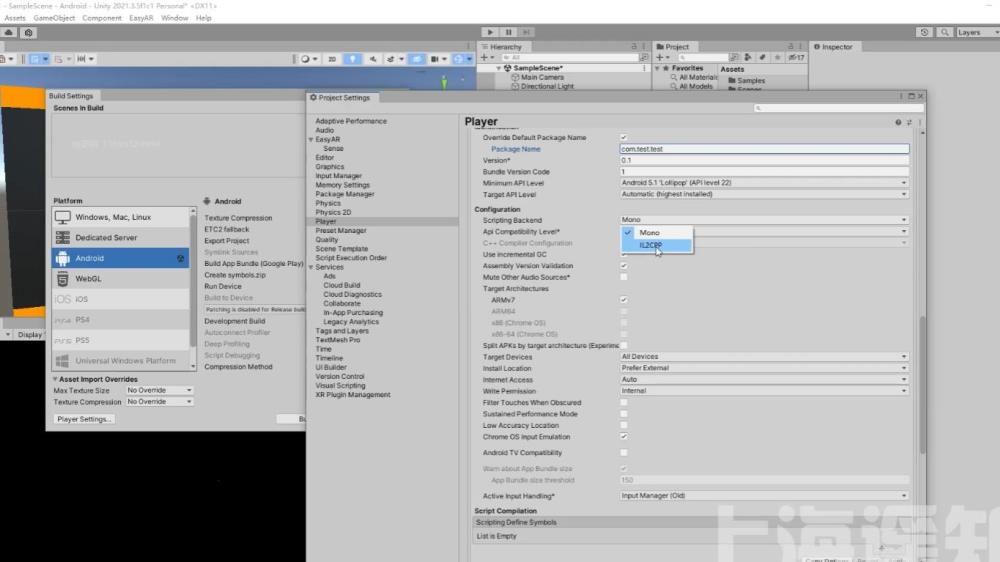Click Player Settings button in Build Settings
Screen dimensions: 1000x562
tap(84, 419)
